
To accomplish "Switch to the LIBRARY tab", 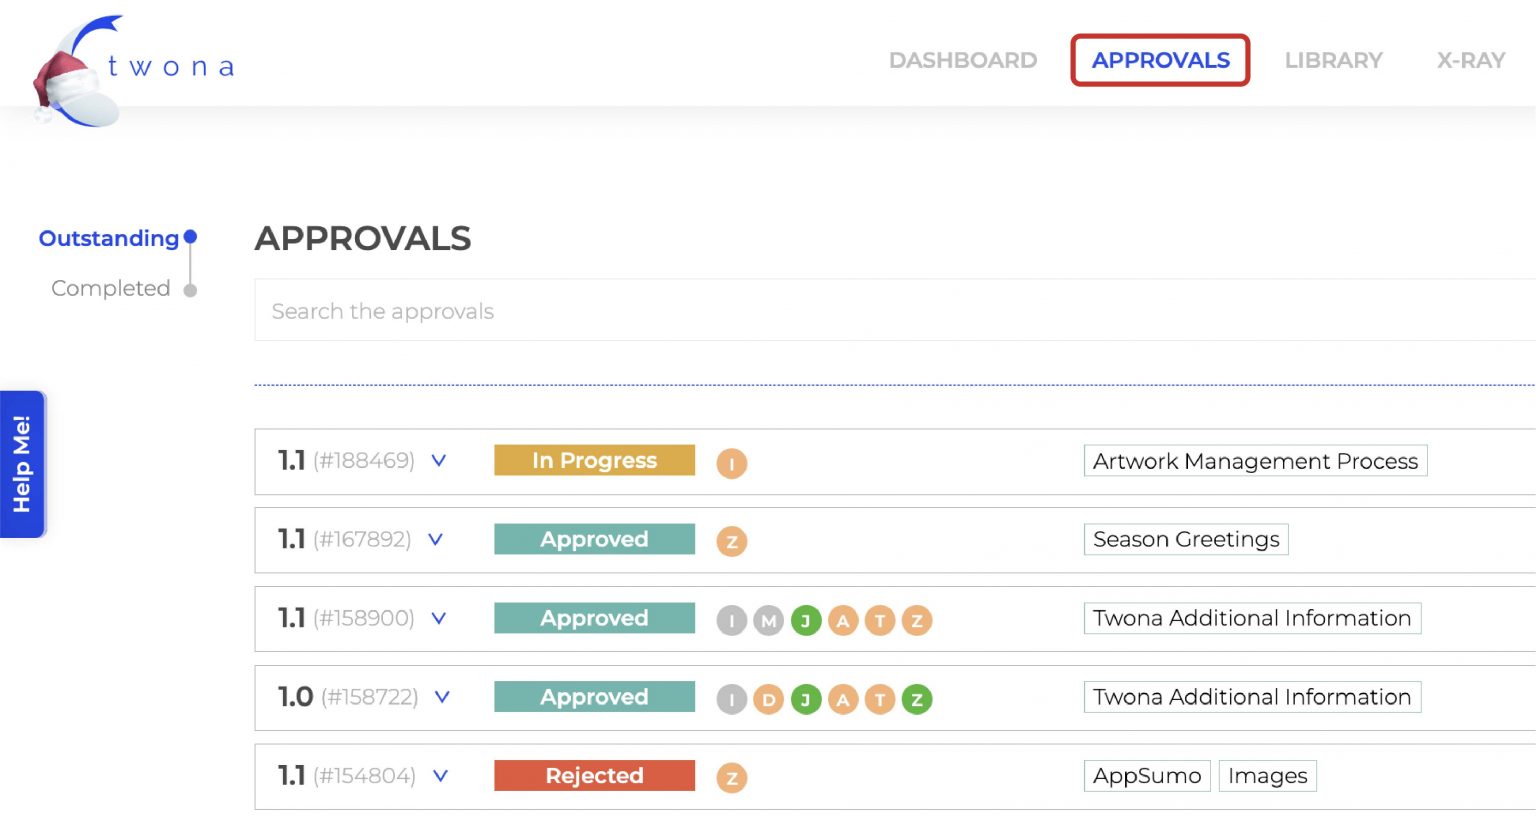I will tap(1333, 60).
